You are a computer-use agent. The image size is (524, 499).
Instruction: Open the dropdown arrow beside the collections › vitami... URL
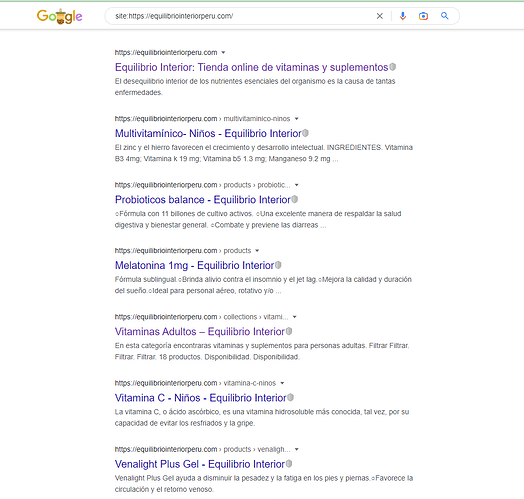pos(294,317)
